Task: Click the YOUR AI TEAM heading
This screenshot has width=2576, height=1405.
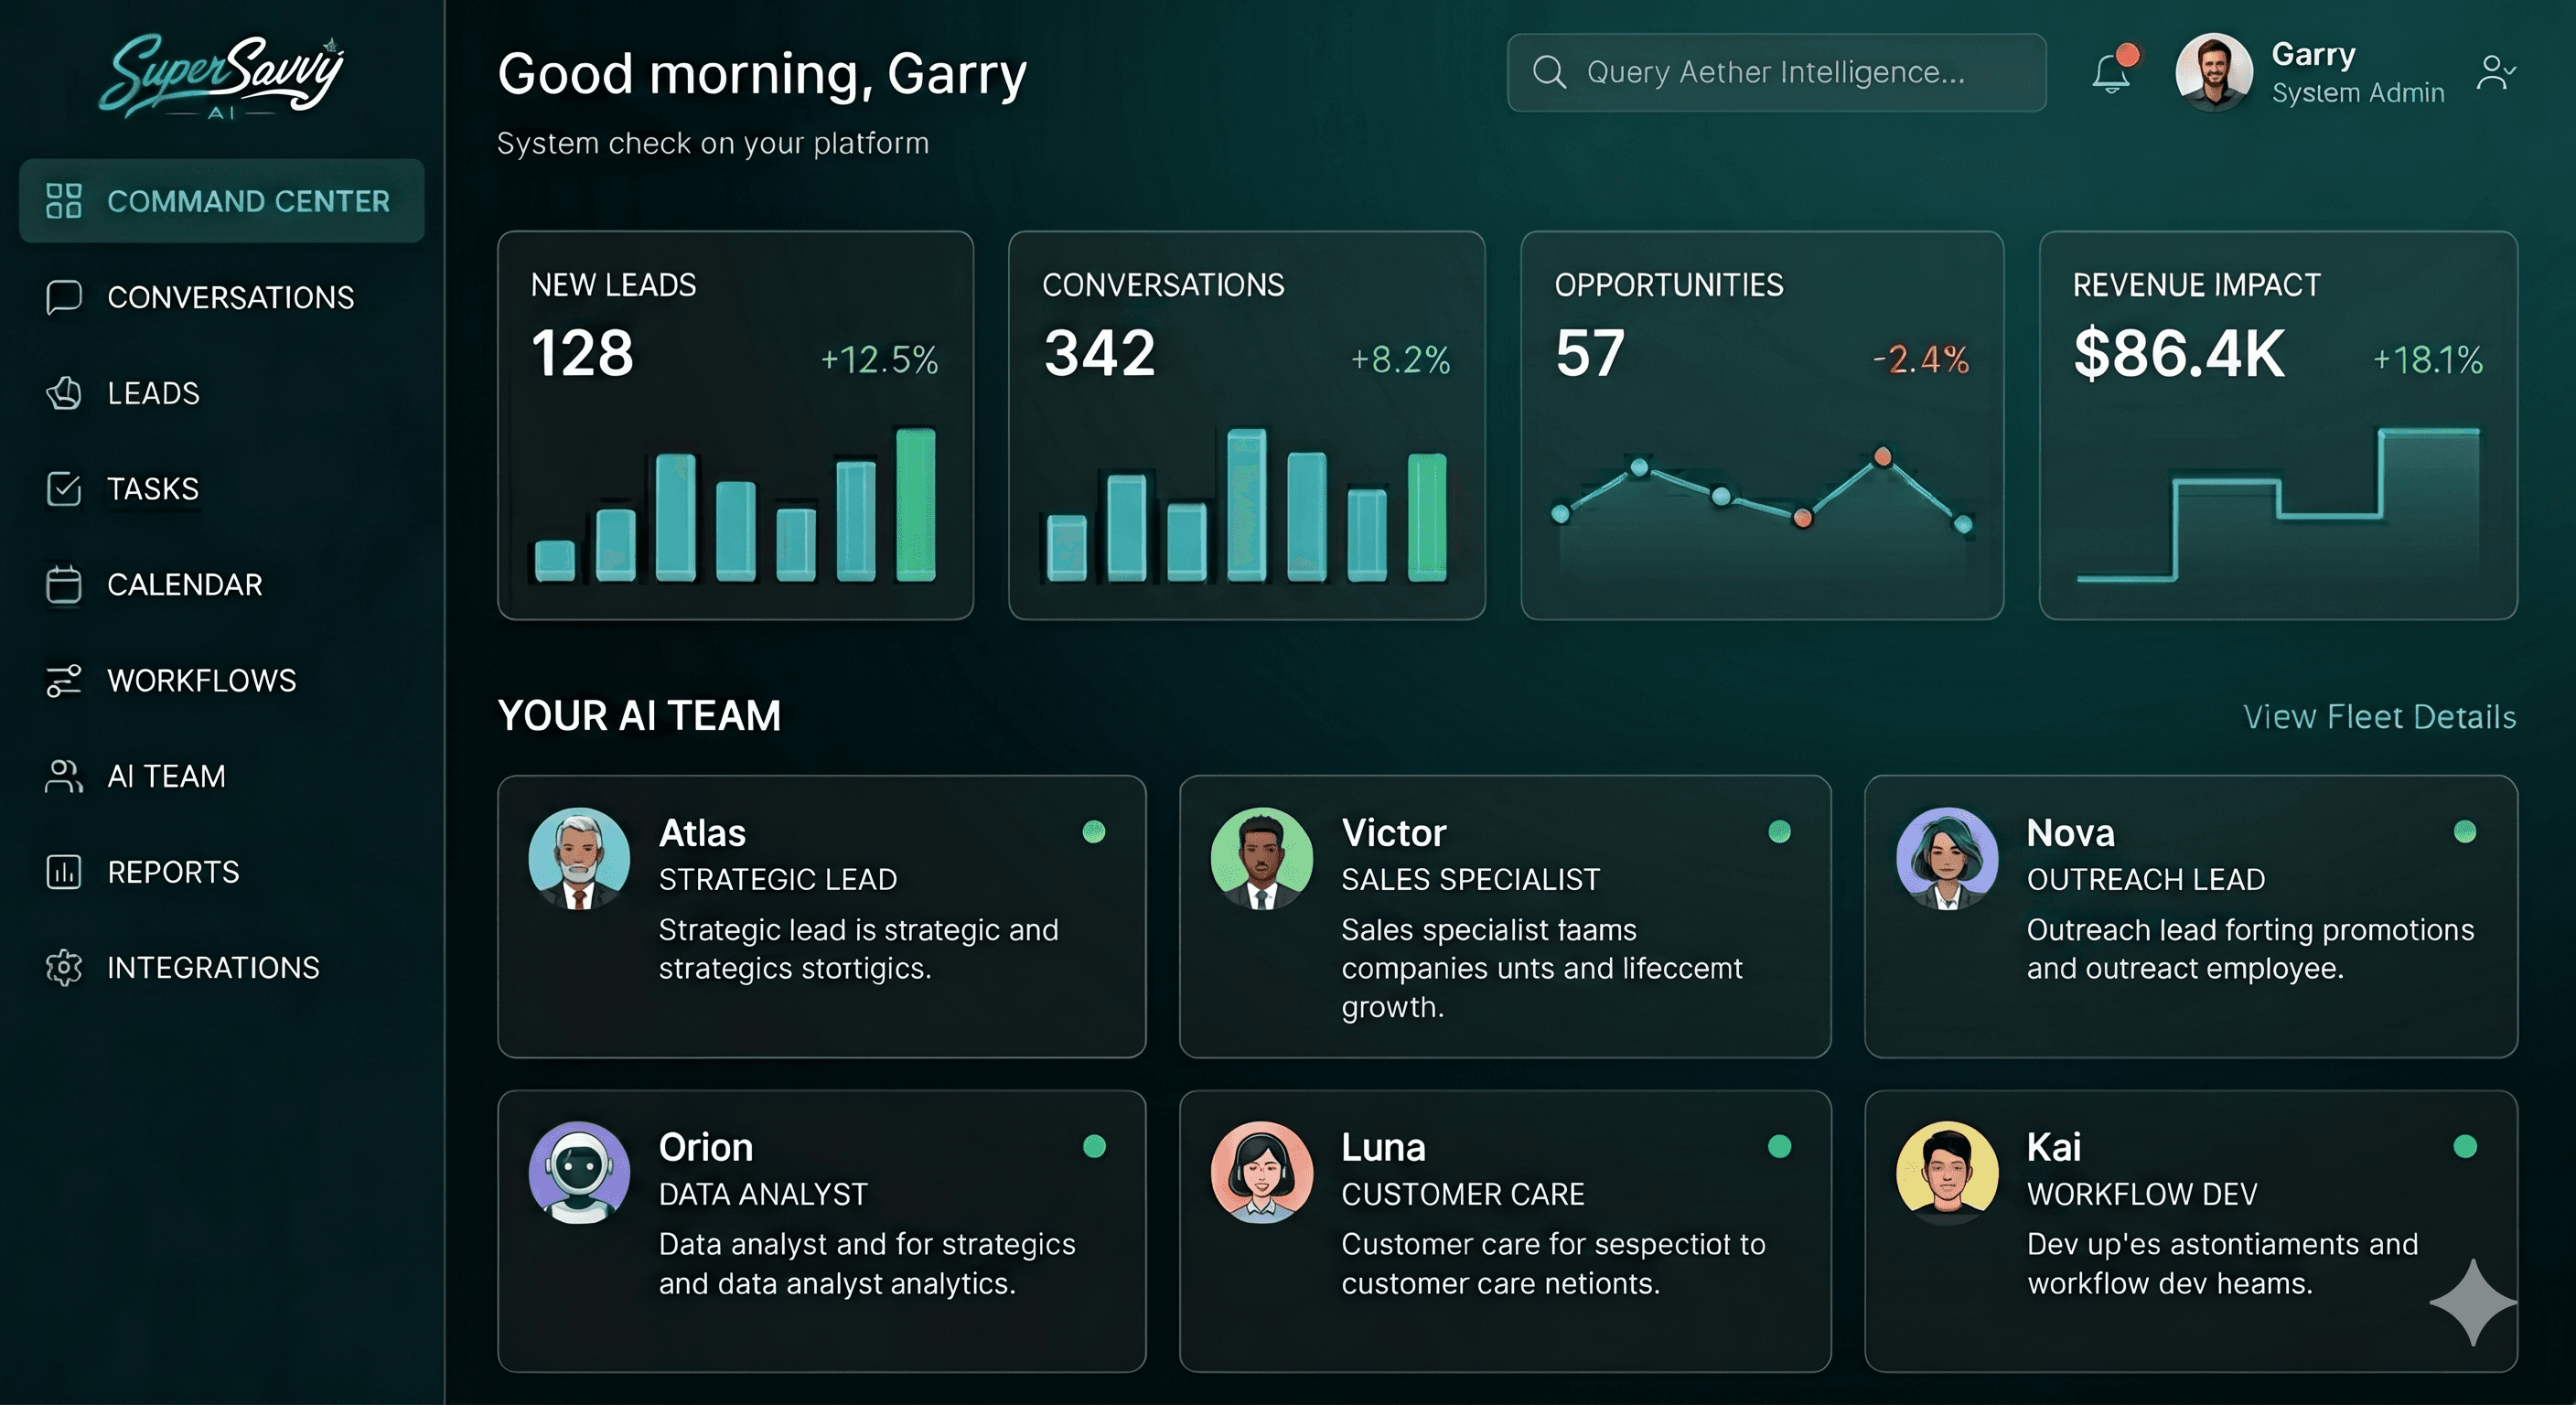Action: [639, 716]
